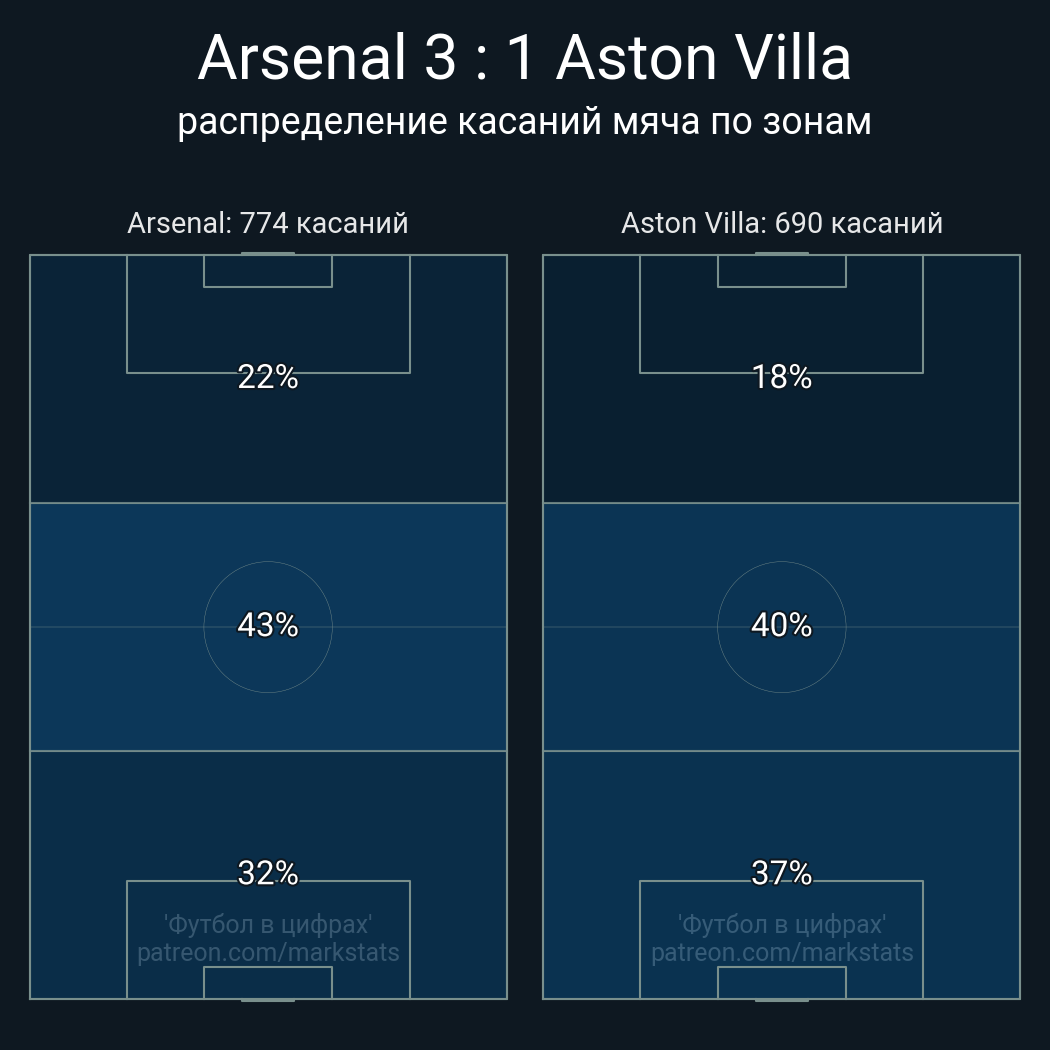Click 'Футбол в цифрах' watermark on Arsenal pitch
The width and height of the screenshot is (1050, 1050).
click(268, 924)
